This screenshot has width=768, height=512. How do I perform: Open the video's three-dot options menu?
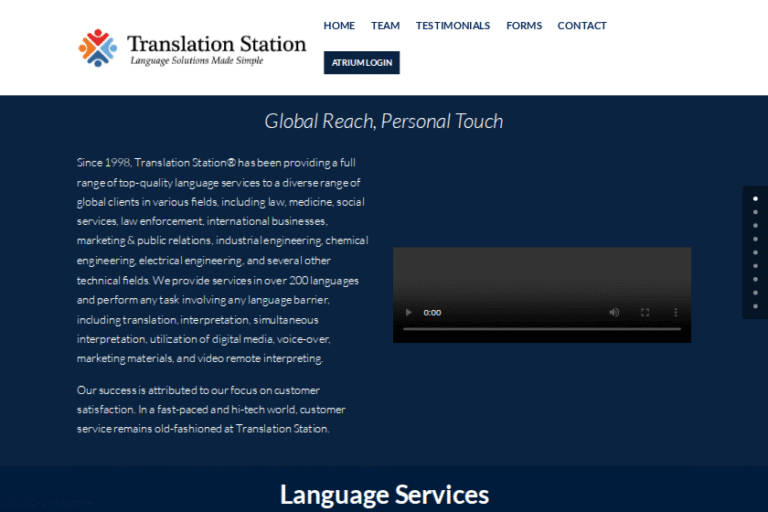(x=675, y=313)
